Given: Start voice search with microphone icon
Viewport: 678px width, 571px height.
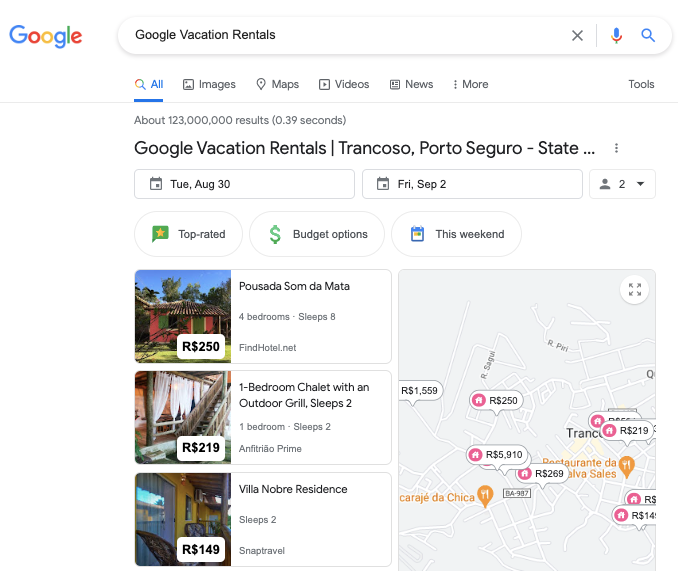Looking at the screenshot, I should (616, 36).
